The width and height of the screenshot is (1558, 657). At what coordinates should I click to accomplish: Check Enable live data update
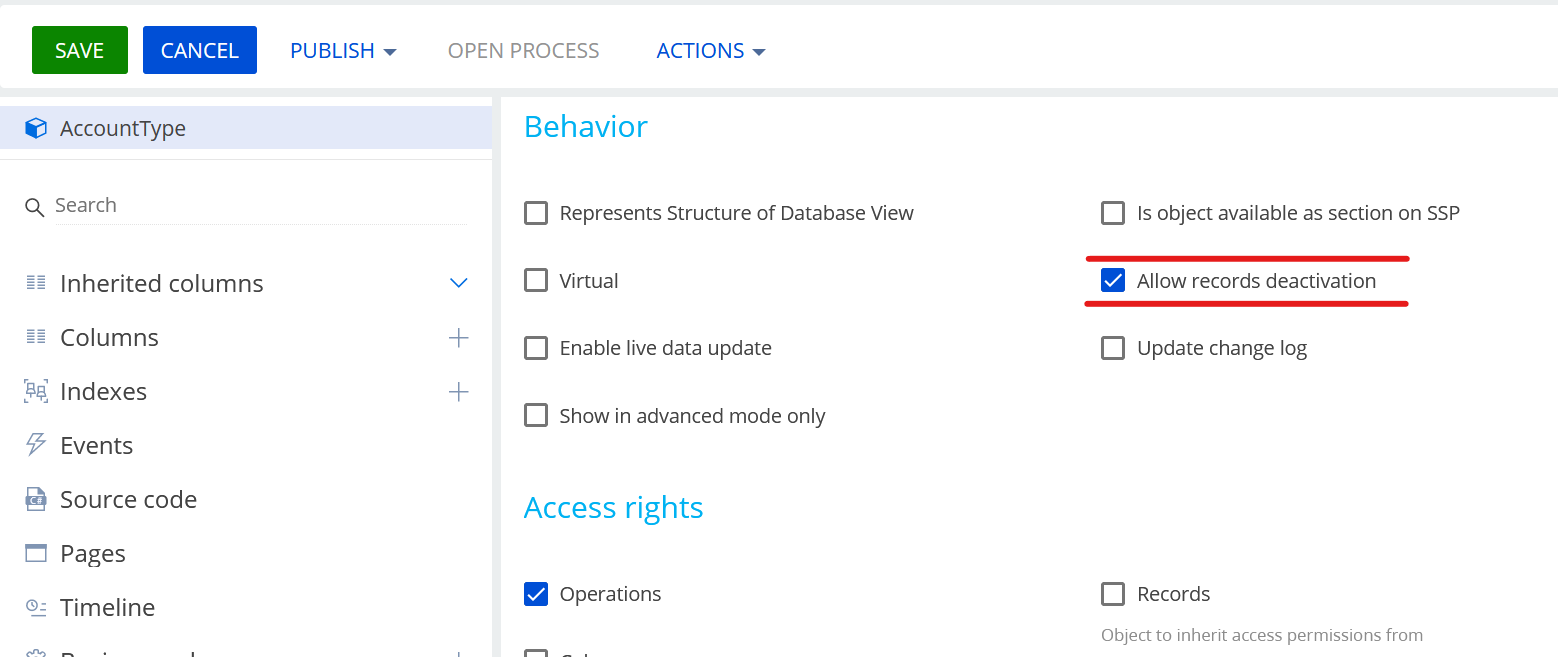pyautogui.click(x=536, y=348)
